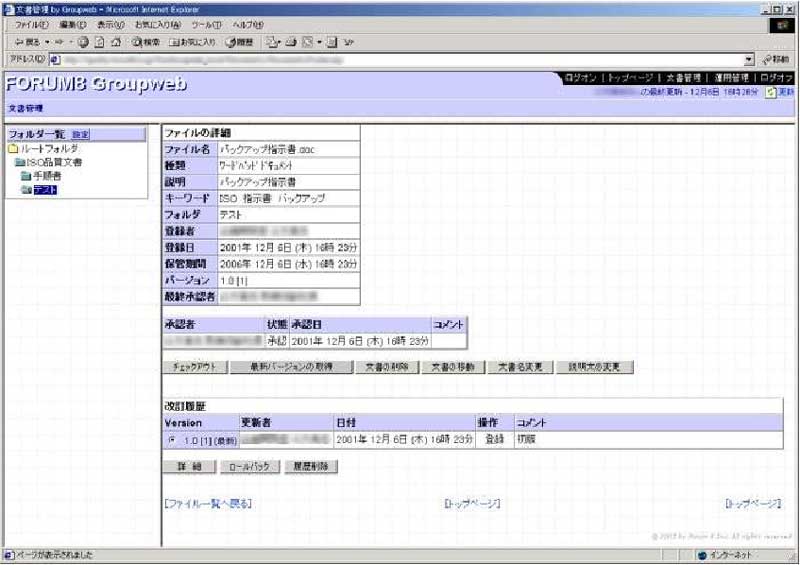Open the Favorites (お気に入り) toolbar button
Screen dimensions: 800x565
[x=192, y=42]
